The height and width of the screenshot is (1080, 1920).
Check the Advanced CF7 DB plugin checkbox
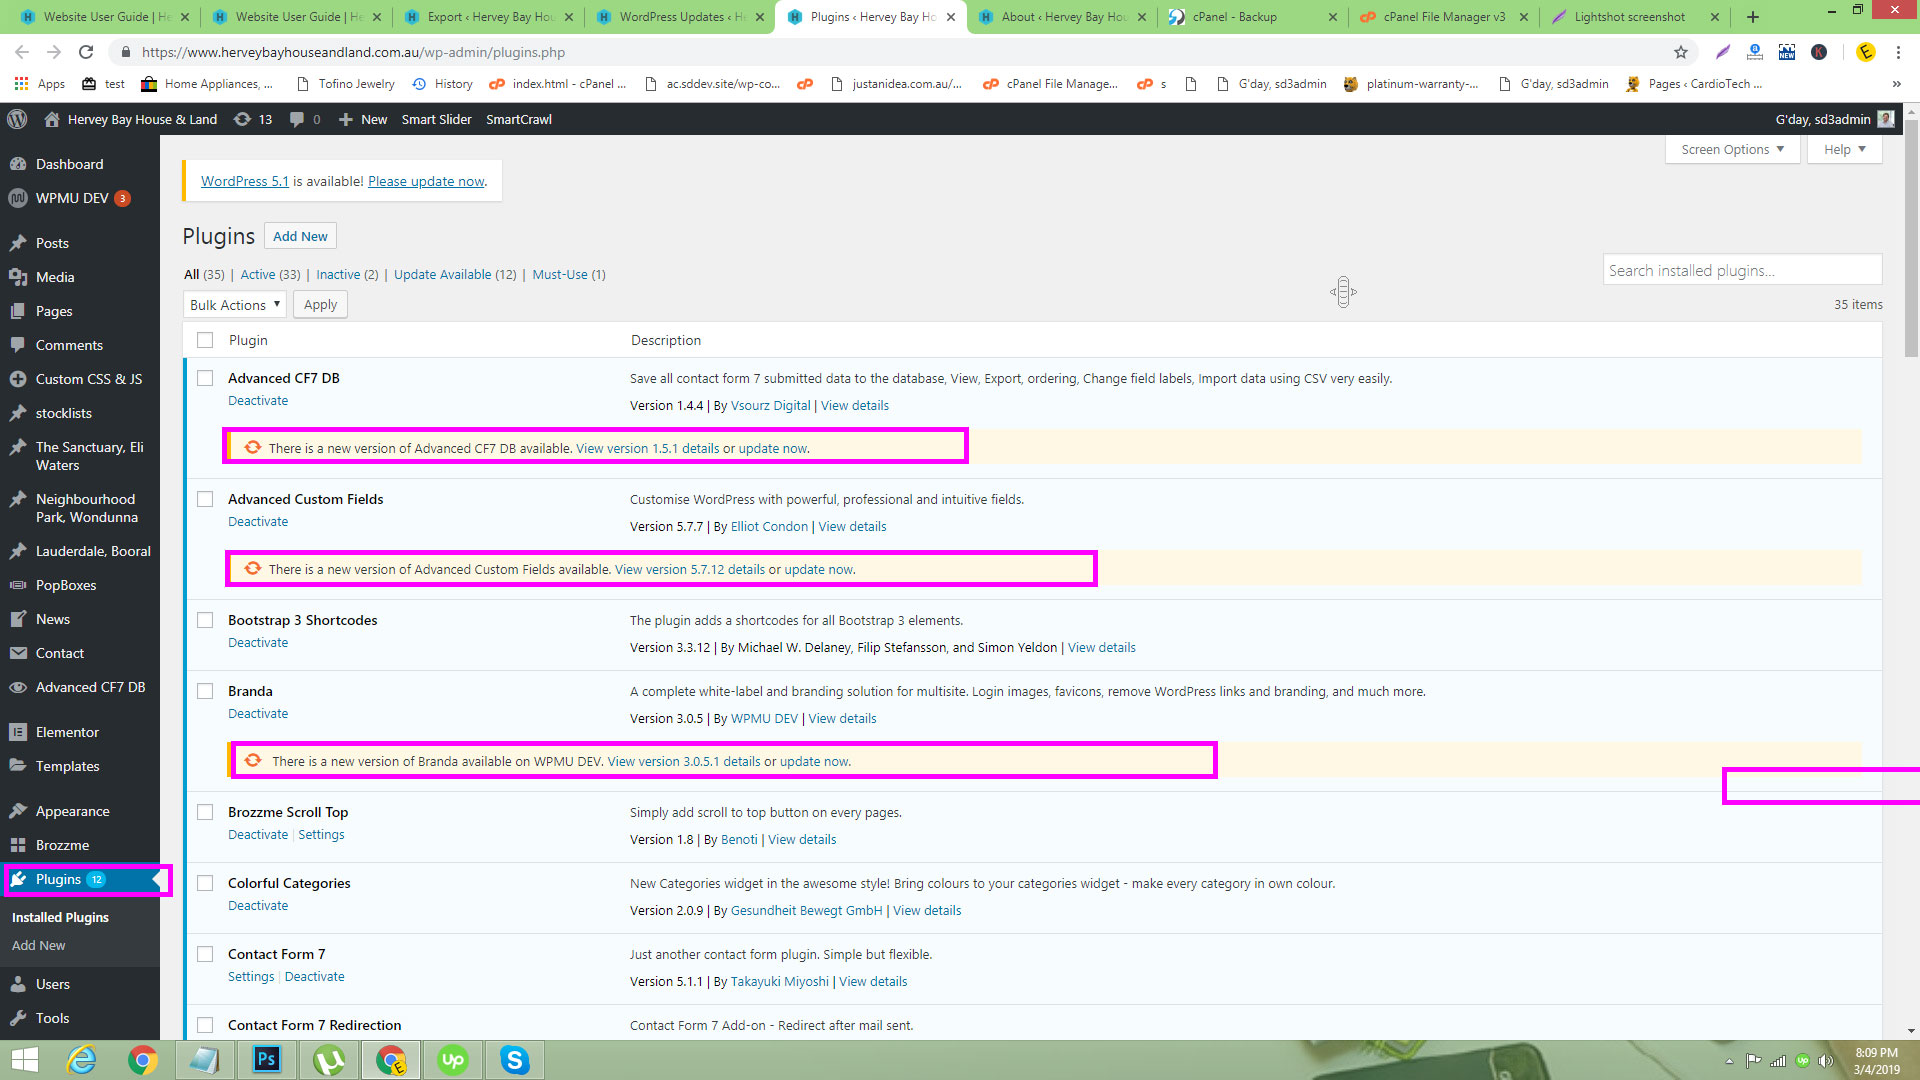click(x=205, y=378)
